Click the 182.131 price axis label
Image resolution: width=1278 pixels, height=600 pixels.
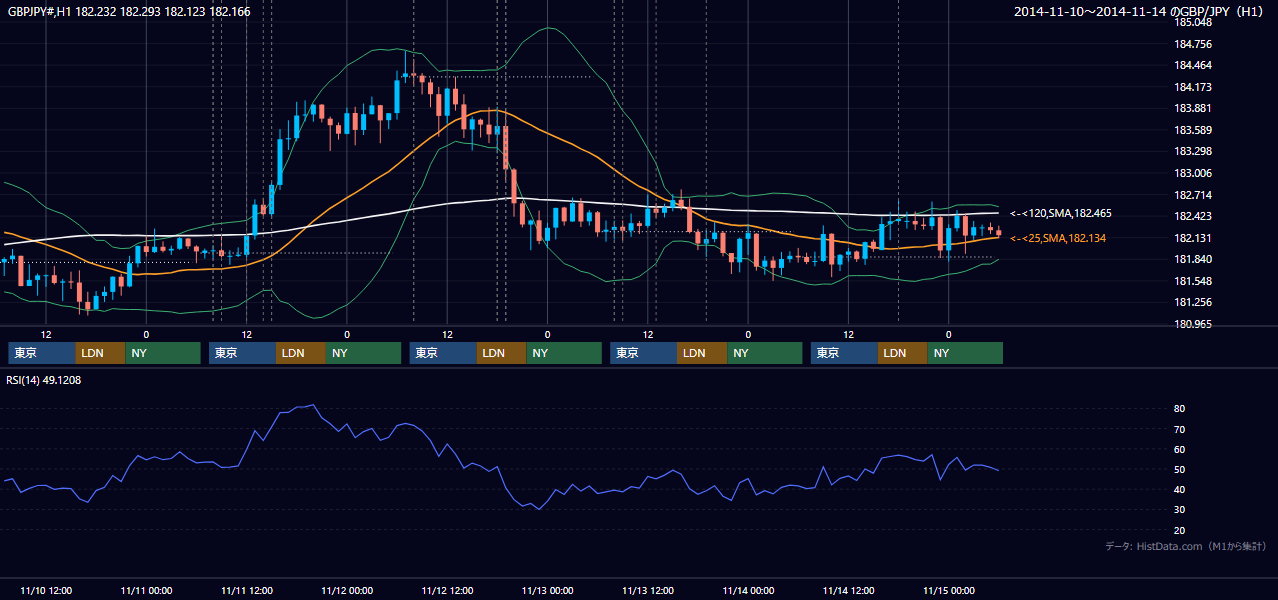pyautogui.click(x=1193, y=238)
